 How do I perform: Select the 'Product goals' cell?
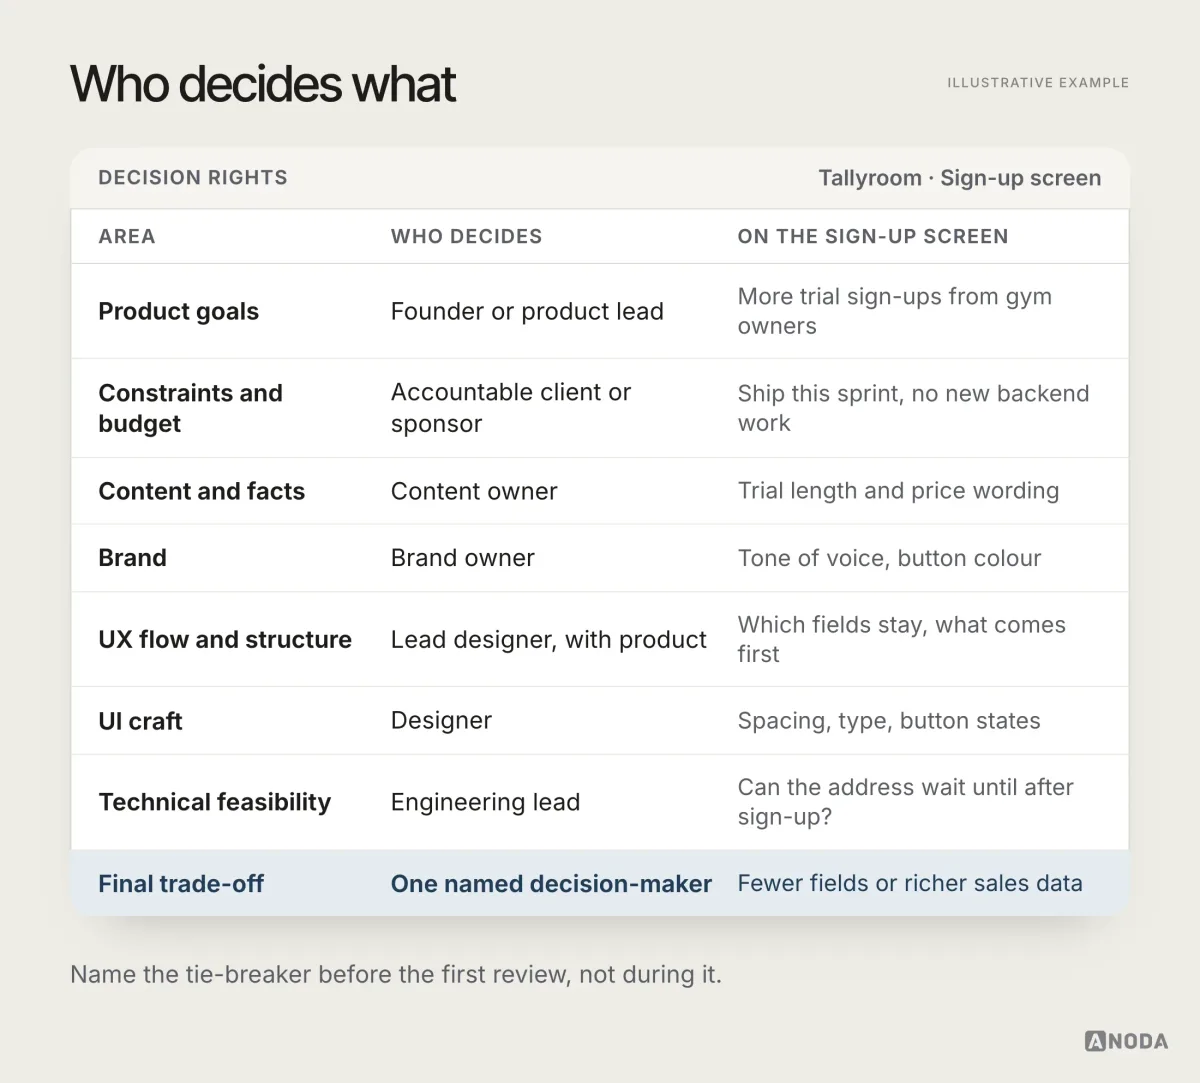click(178, 311)
